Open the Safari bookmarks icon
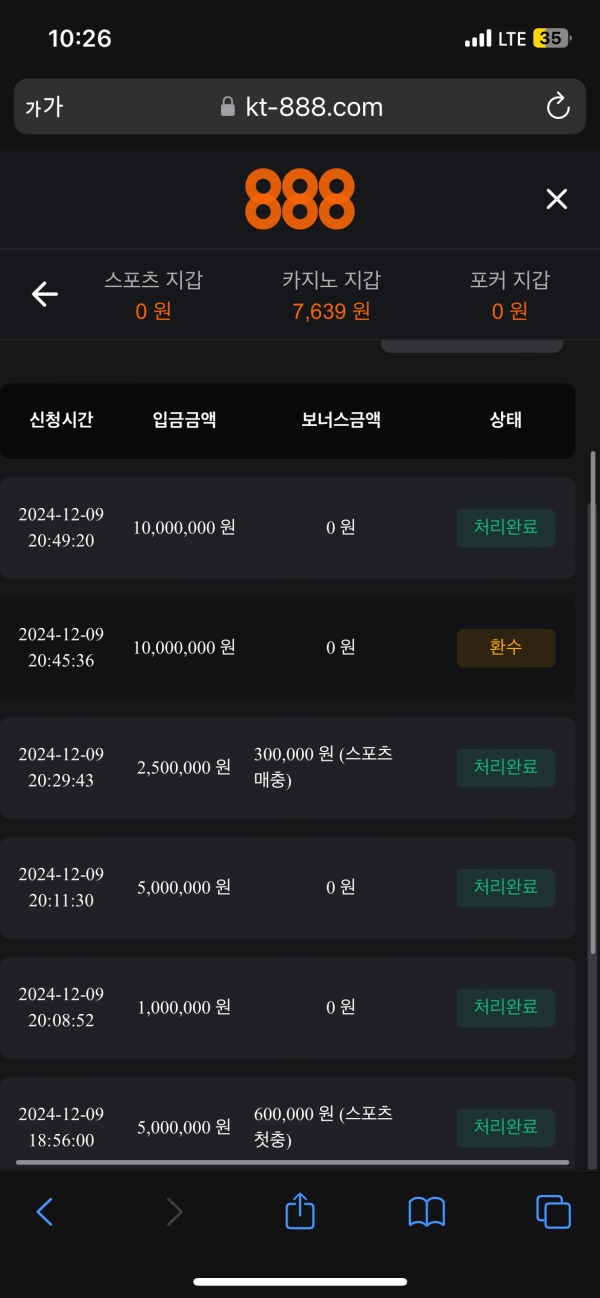600x1298 pixels. tap(426, 1211)
